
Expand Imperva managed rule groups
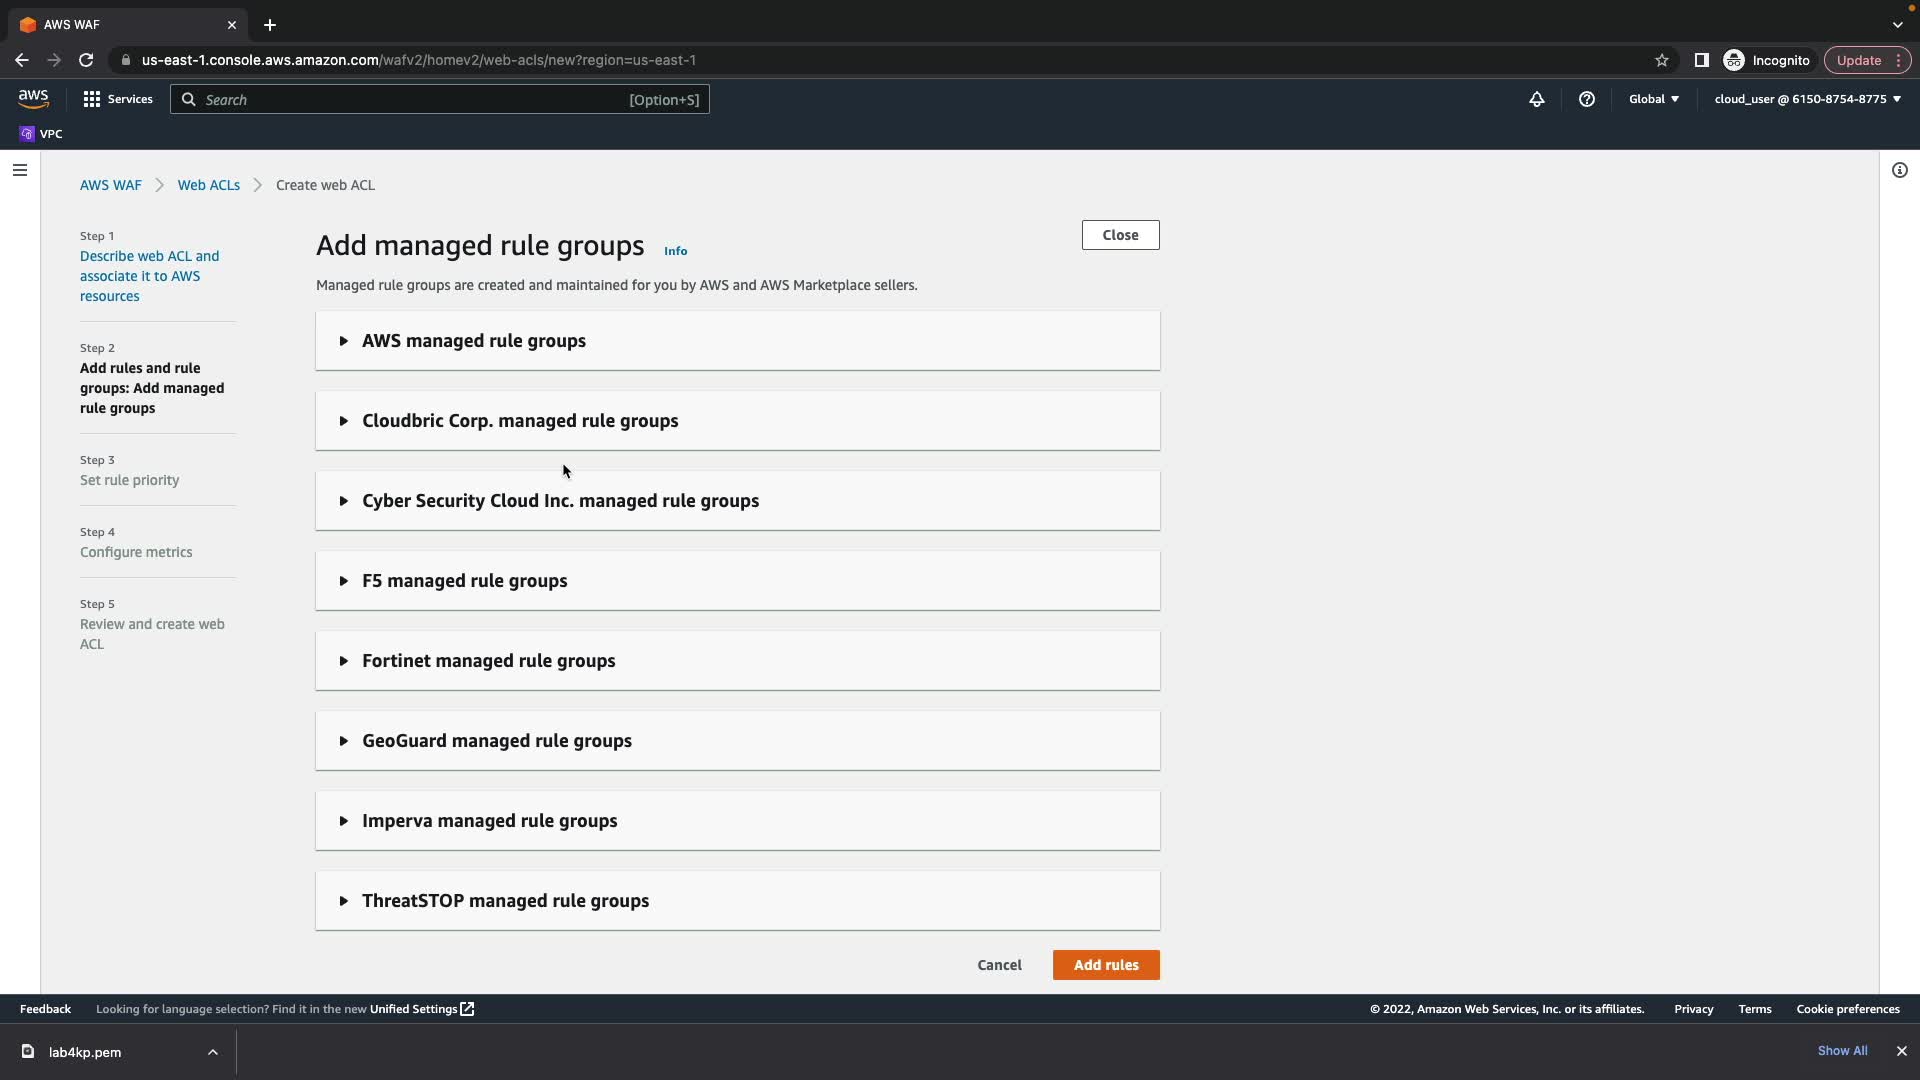pos(489,821)
